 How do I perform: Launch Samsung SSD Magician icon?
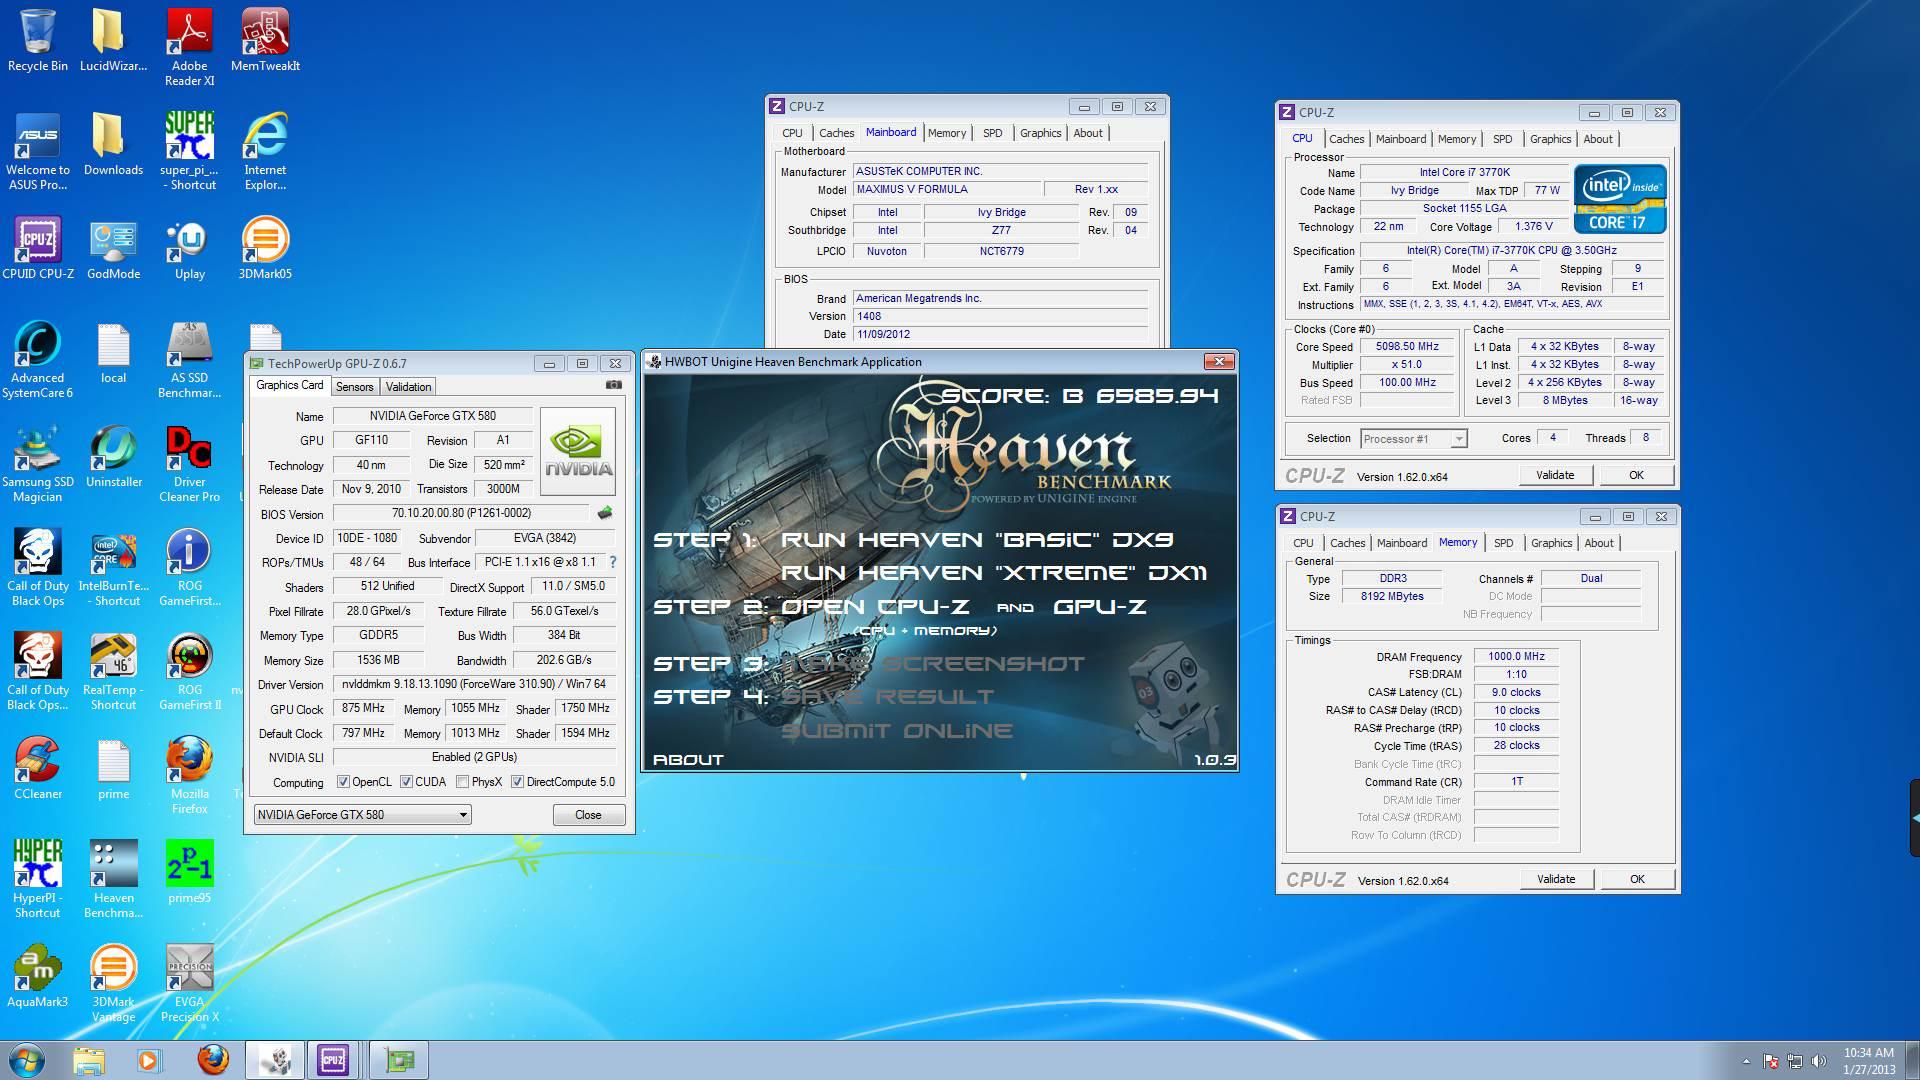click(38, 464)
